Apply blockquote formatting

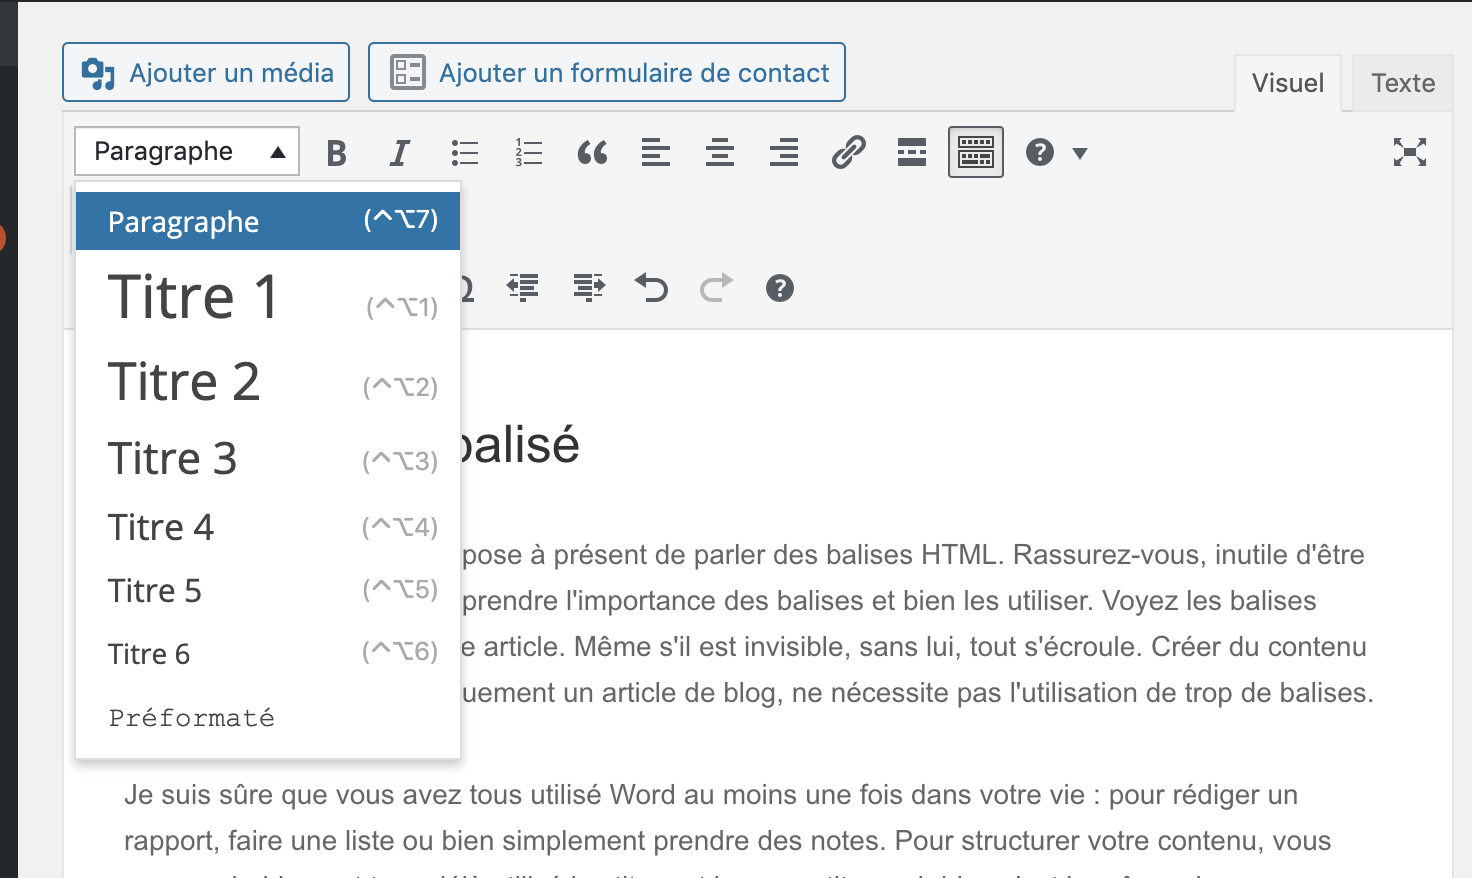tap(592, 153)
